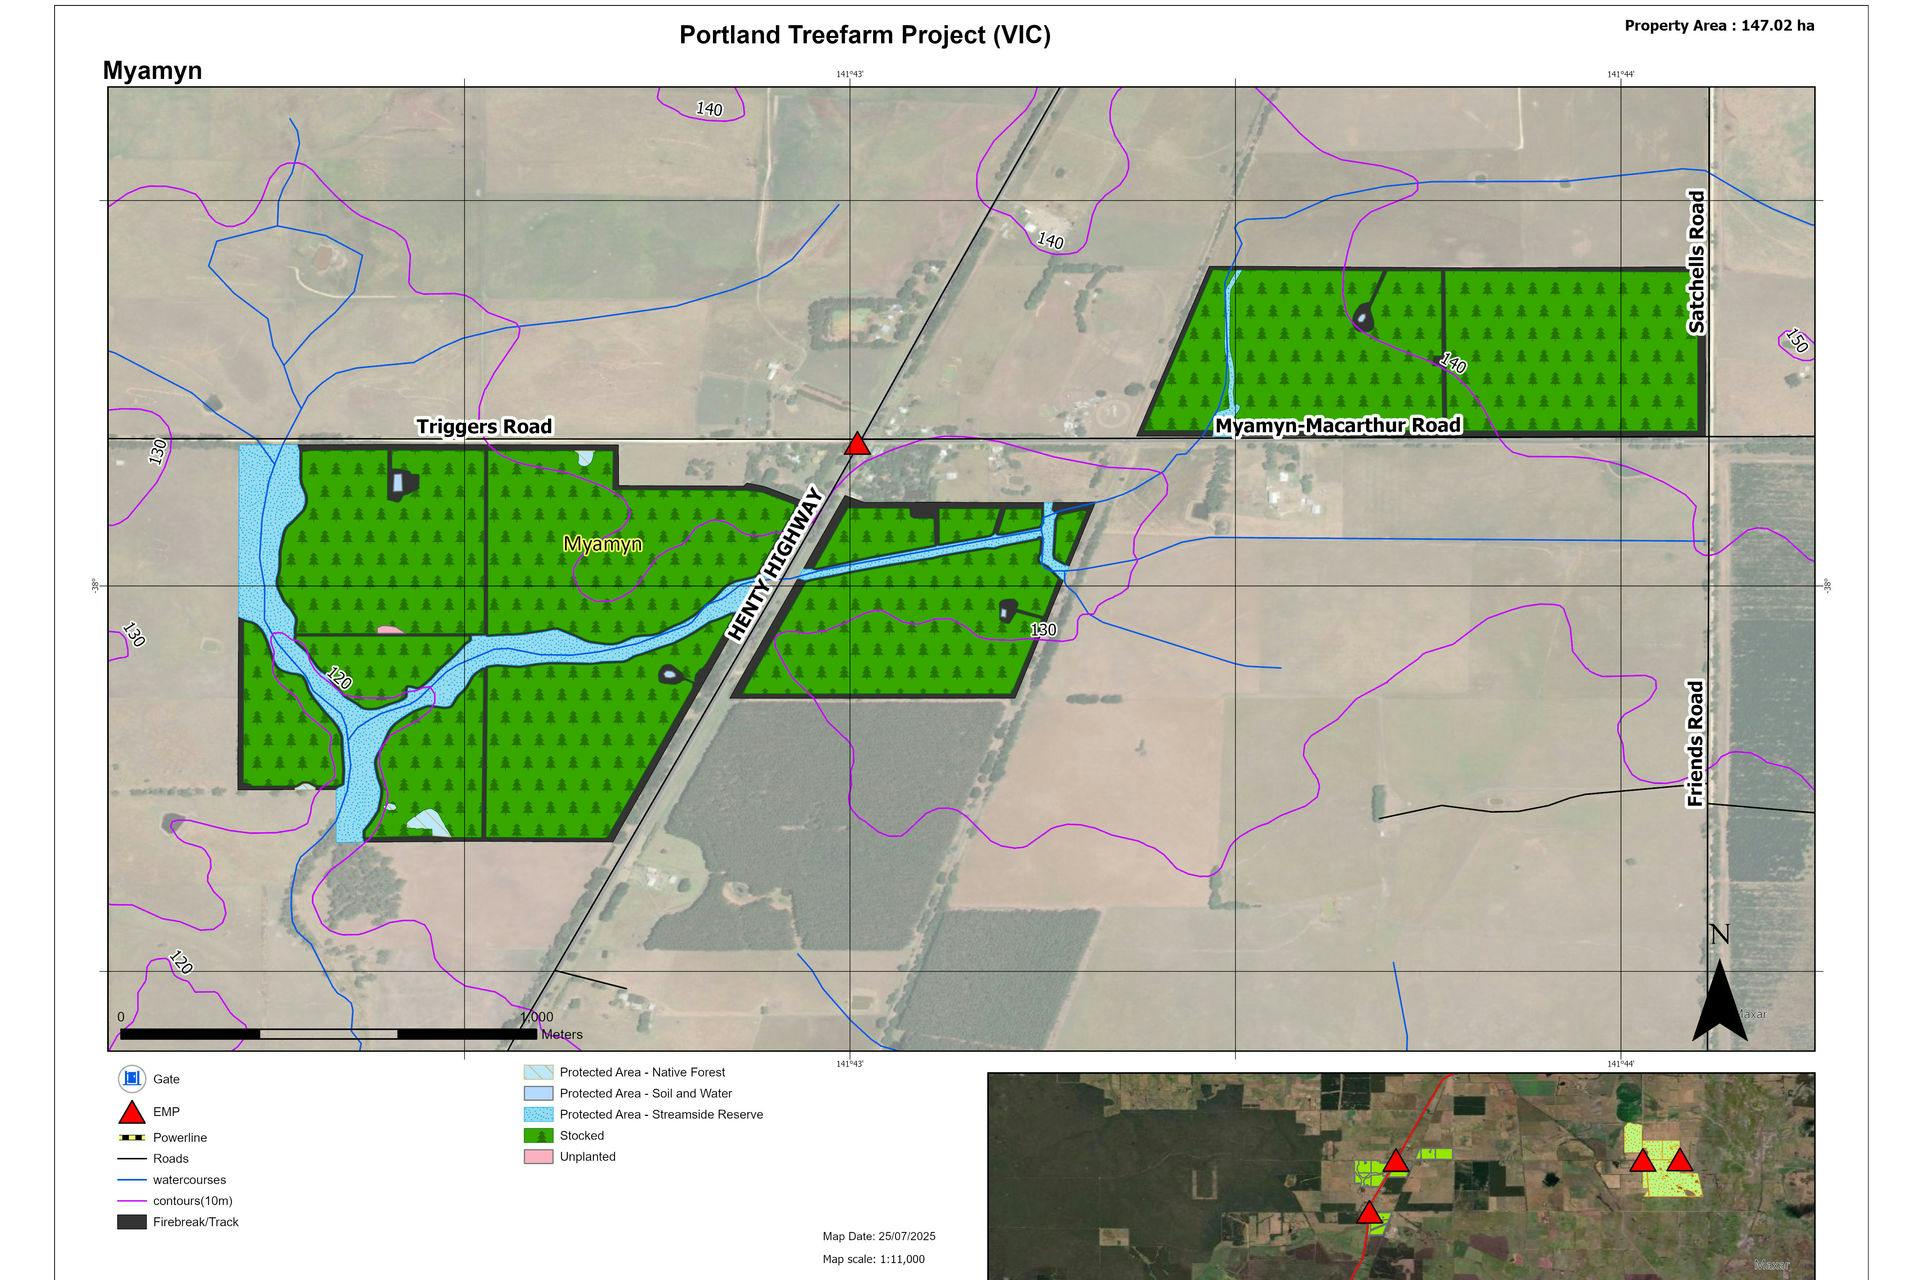Click the "Map Date: 25/07/2025" text

click(x=879, y=1237)
